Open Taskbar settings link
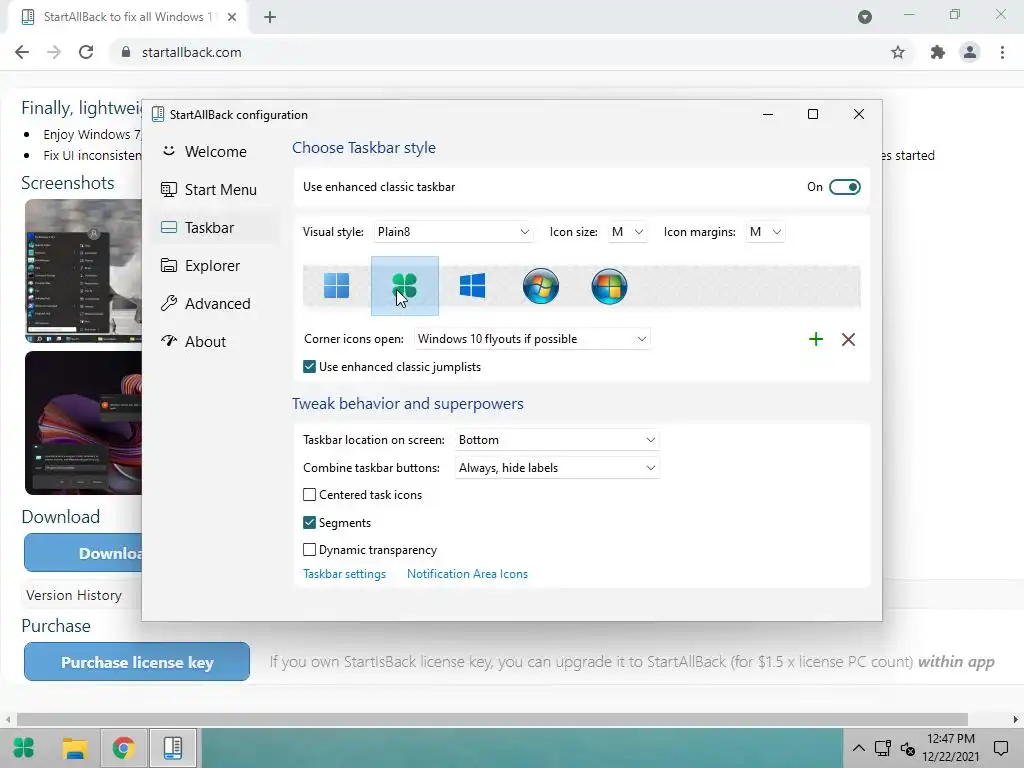This screenshot has height=768, width=1024. (344, 574)
